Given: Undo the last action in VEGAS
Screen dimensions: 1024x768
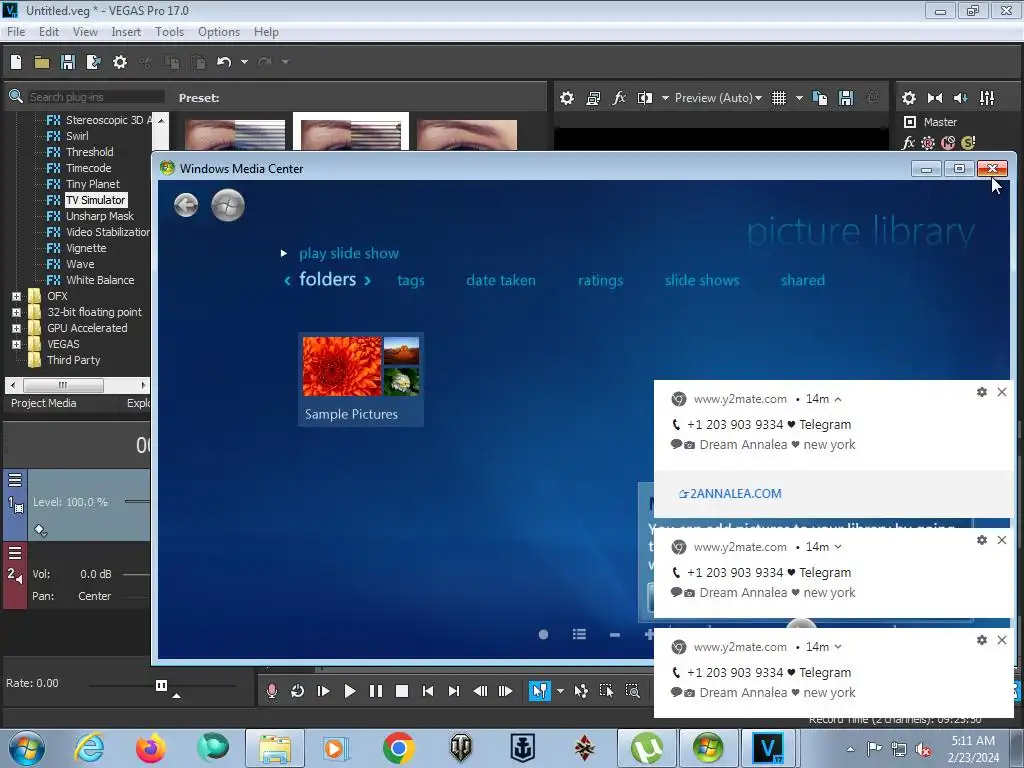Looking at the screenshot, I should click(224, 62).
